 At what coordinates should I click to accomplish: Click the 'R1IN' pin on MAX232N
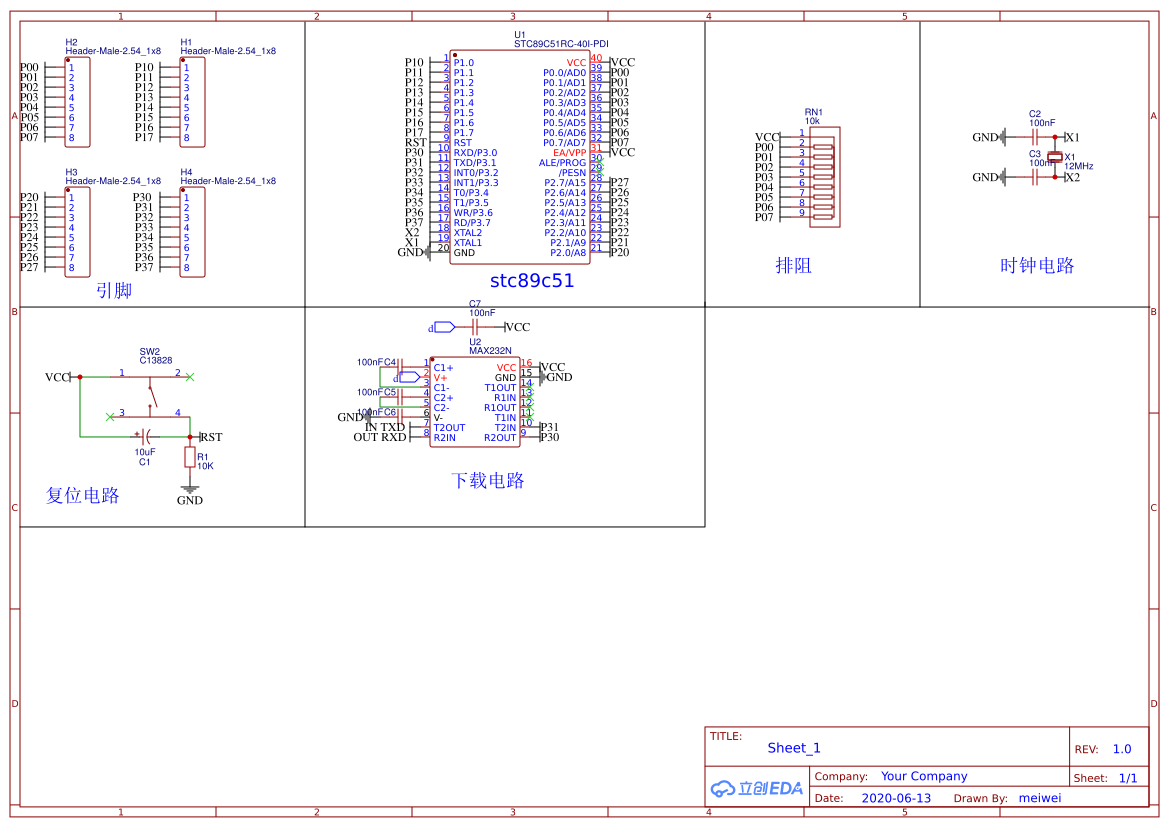(x=505, y=397)
